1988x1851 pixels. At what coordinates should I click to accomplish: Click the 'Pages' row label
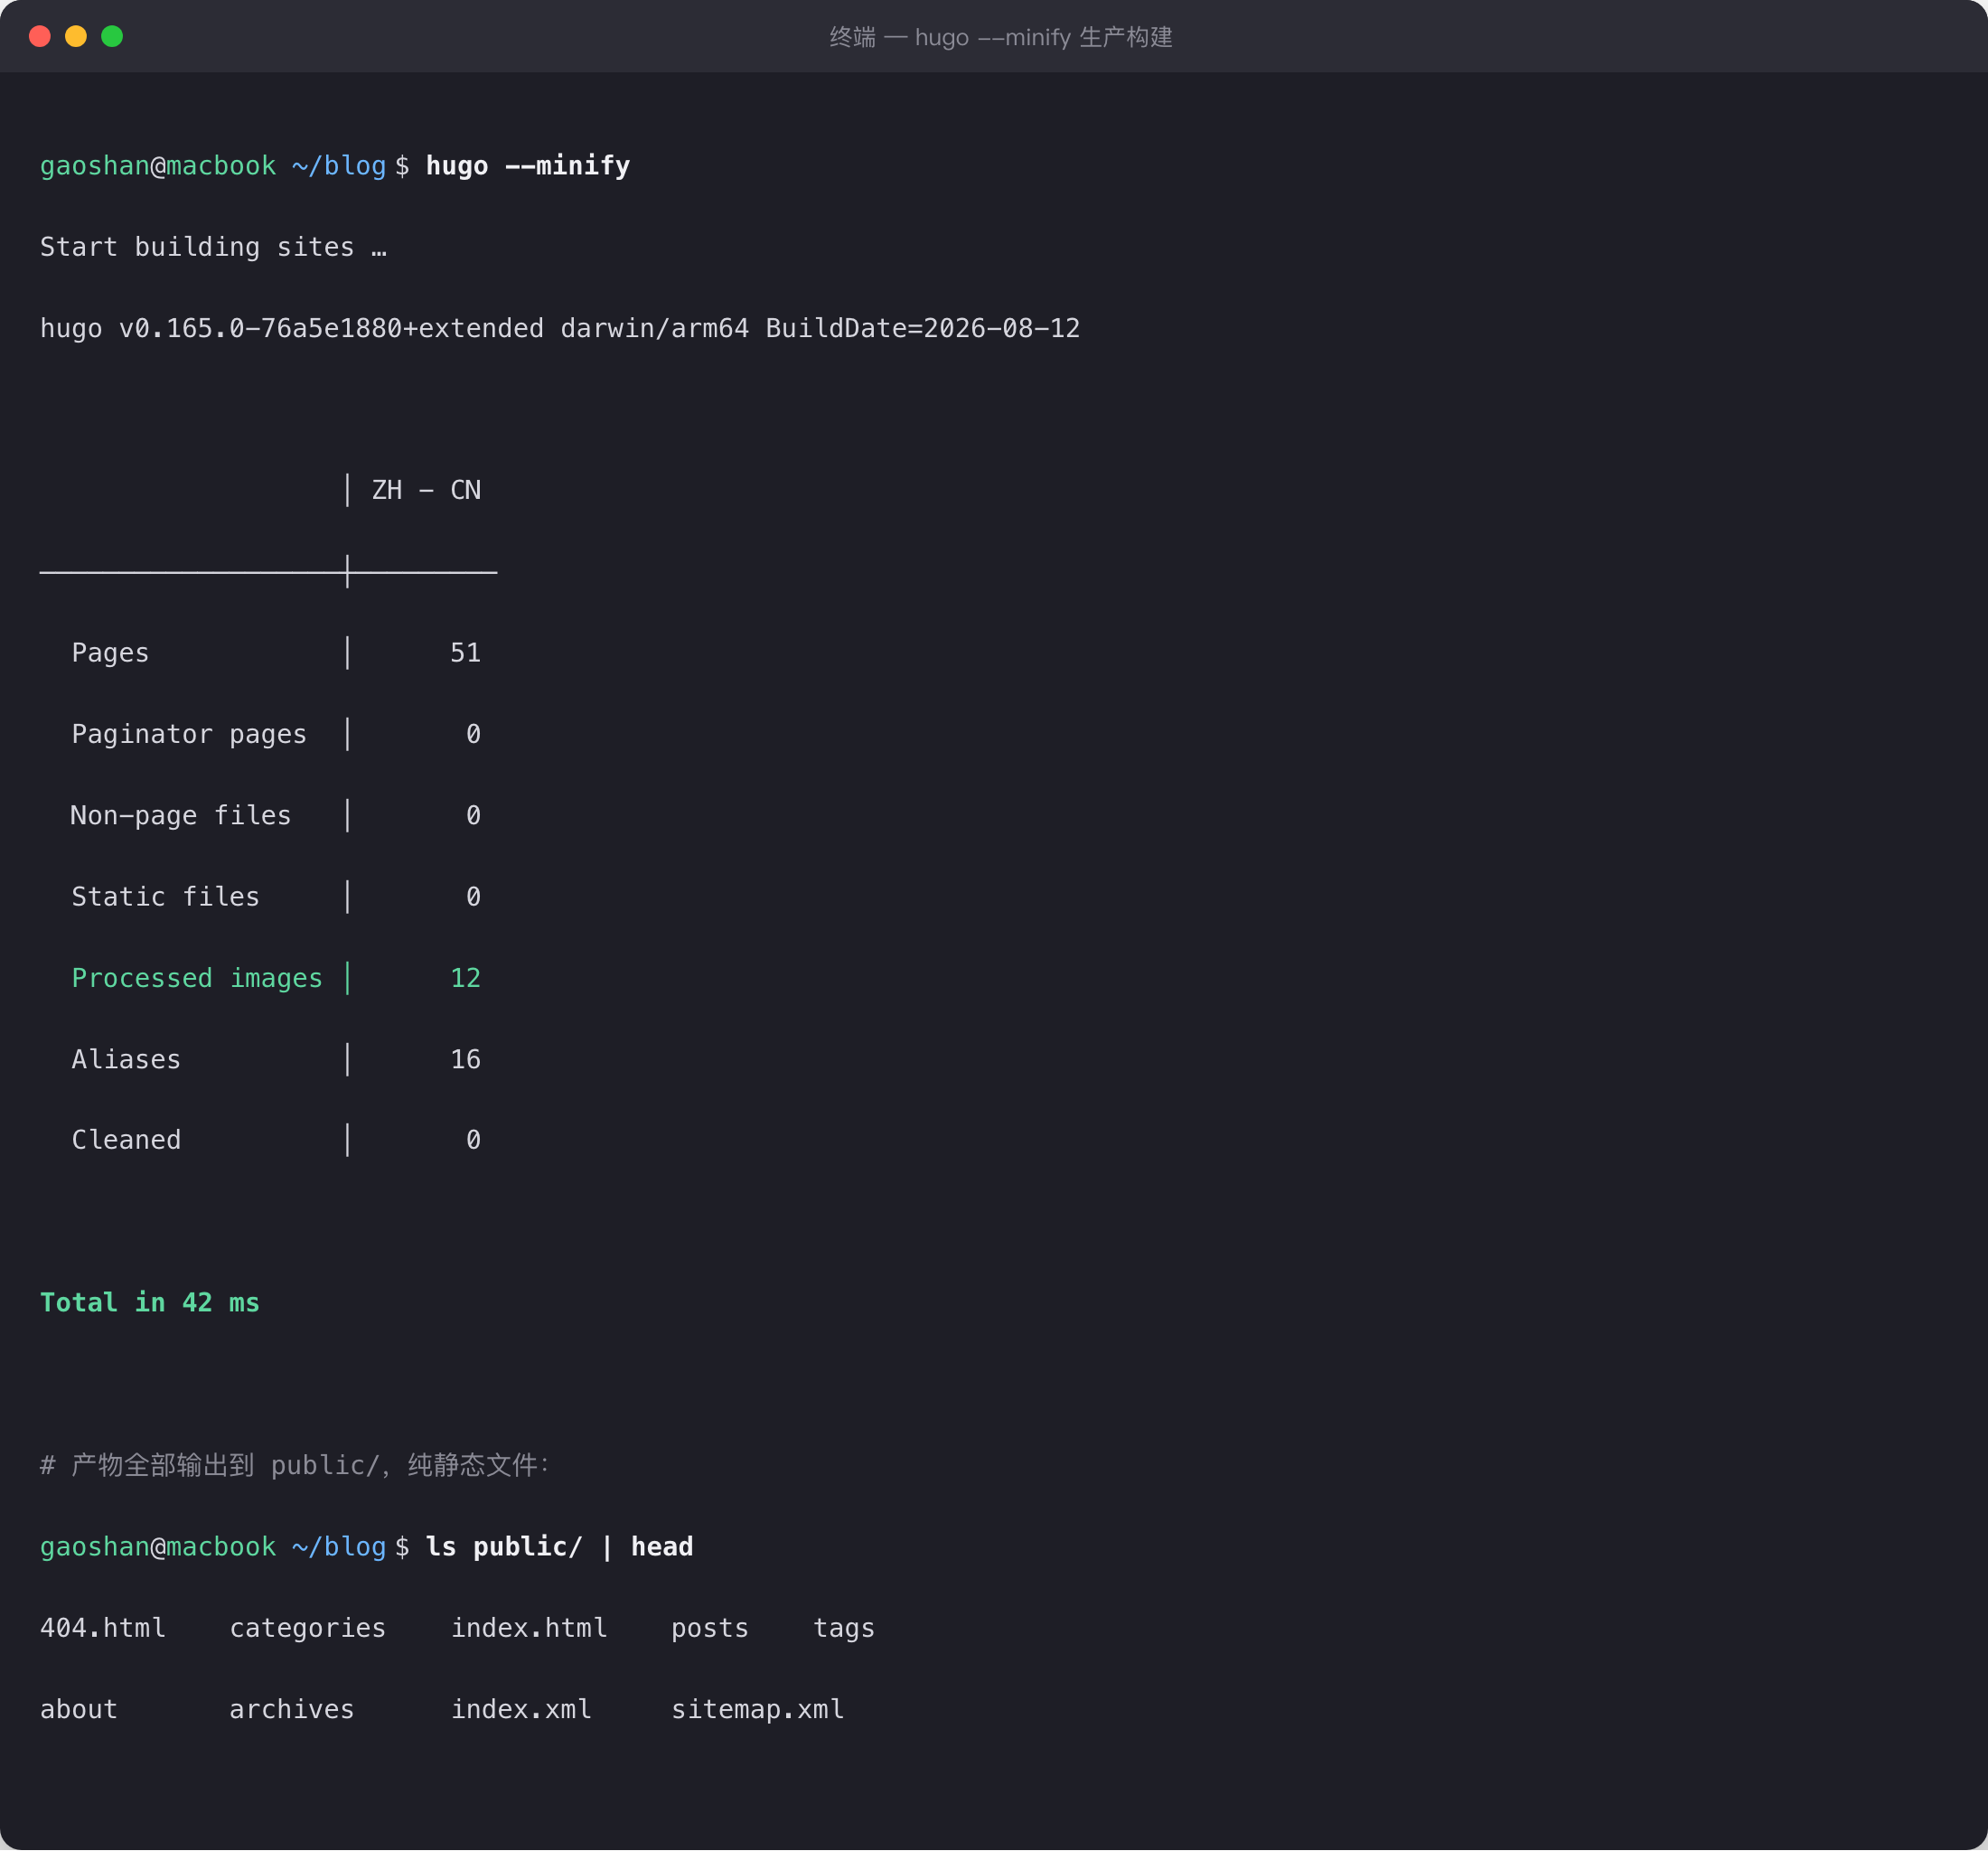pos(110,653)
